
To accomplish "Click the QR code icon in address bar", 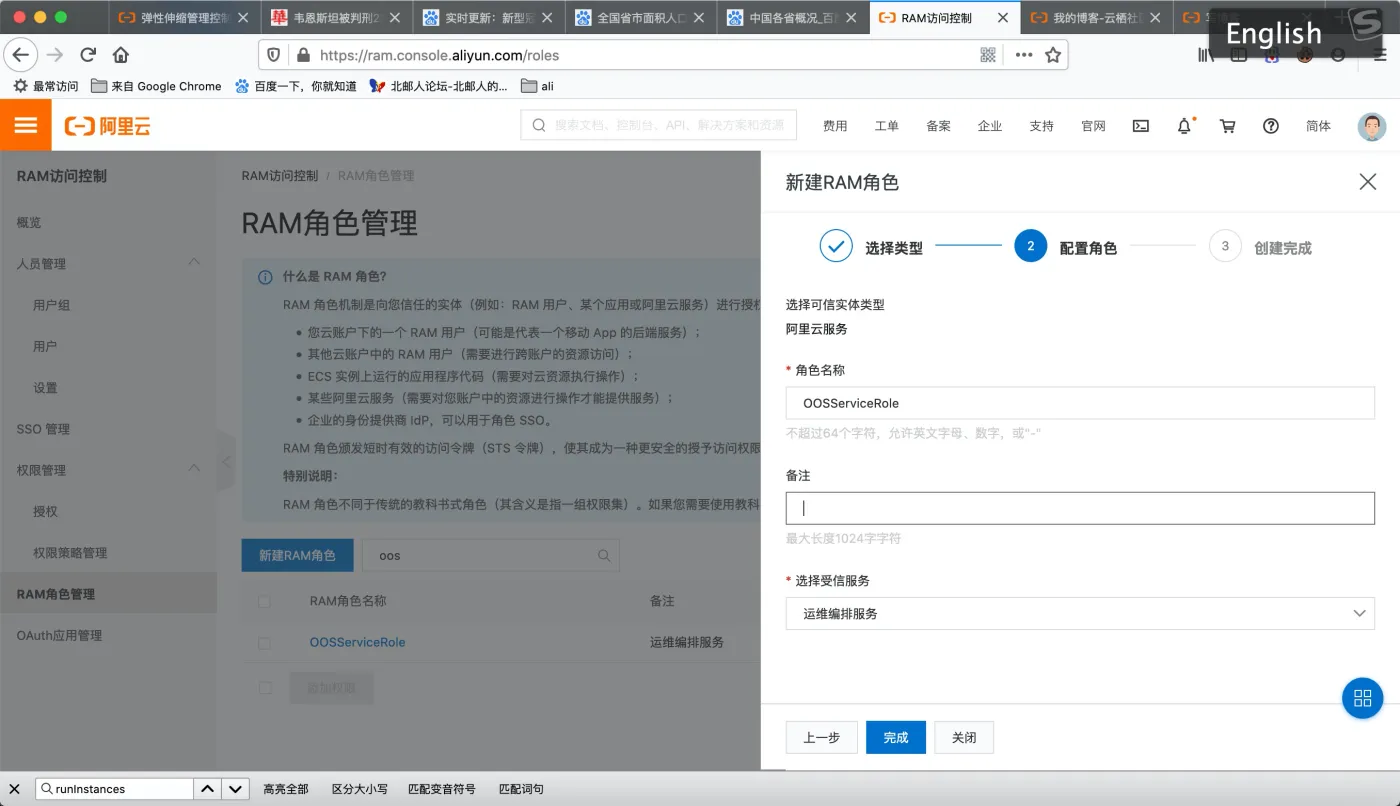I will (988, 55).
